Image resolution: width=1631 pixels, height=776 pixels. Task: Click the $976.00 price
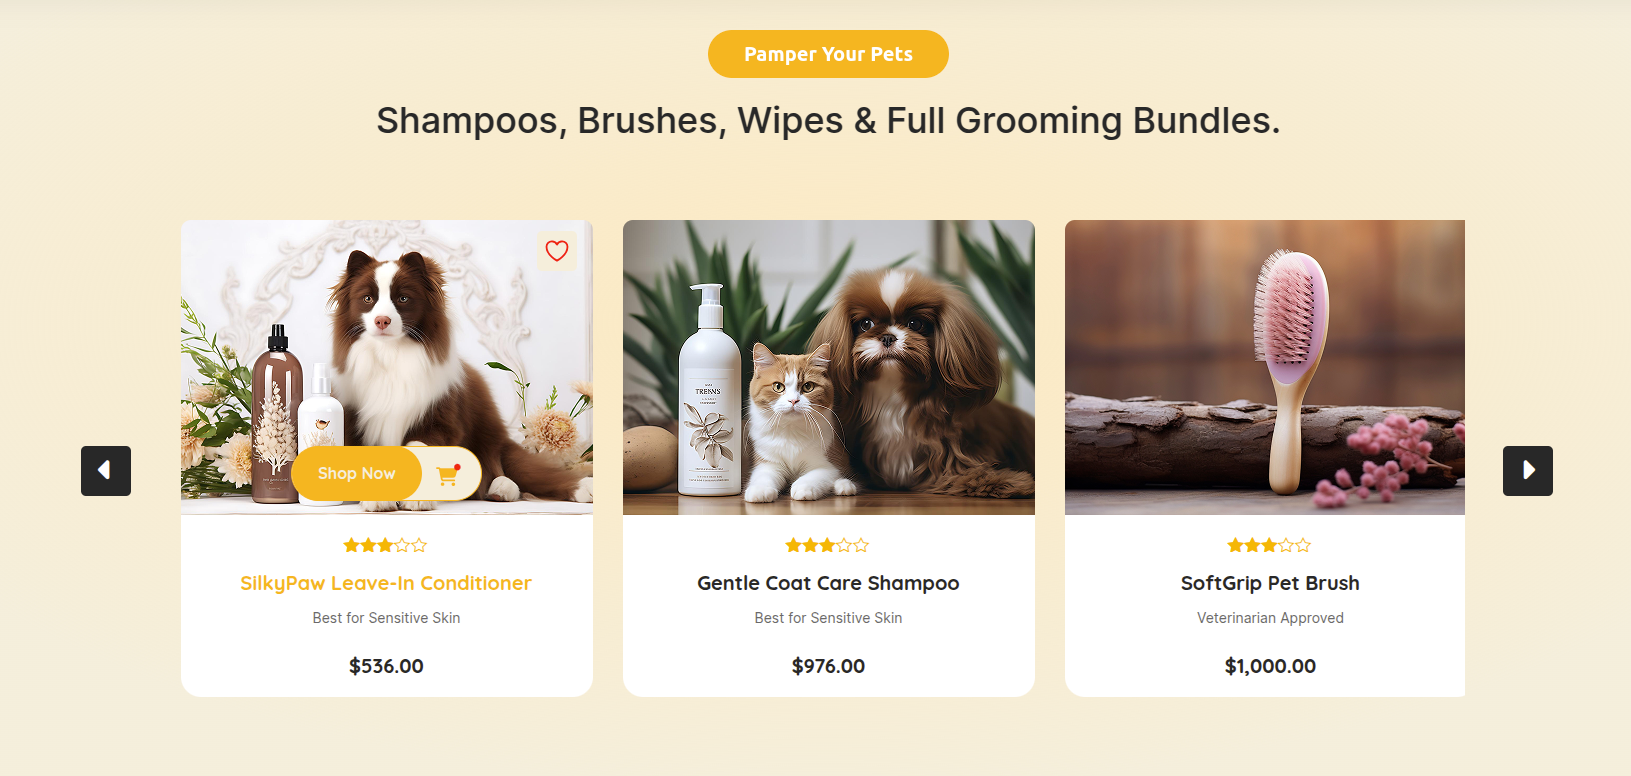[828, 666]
